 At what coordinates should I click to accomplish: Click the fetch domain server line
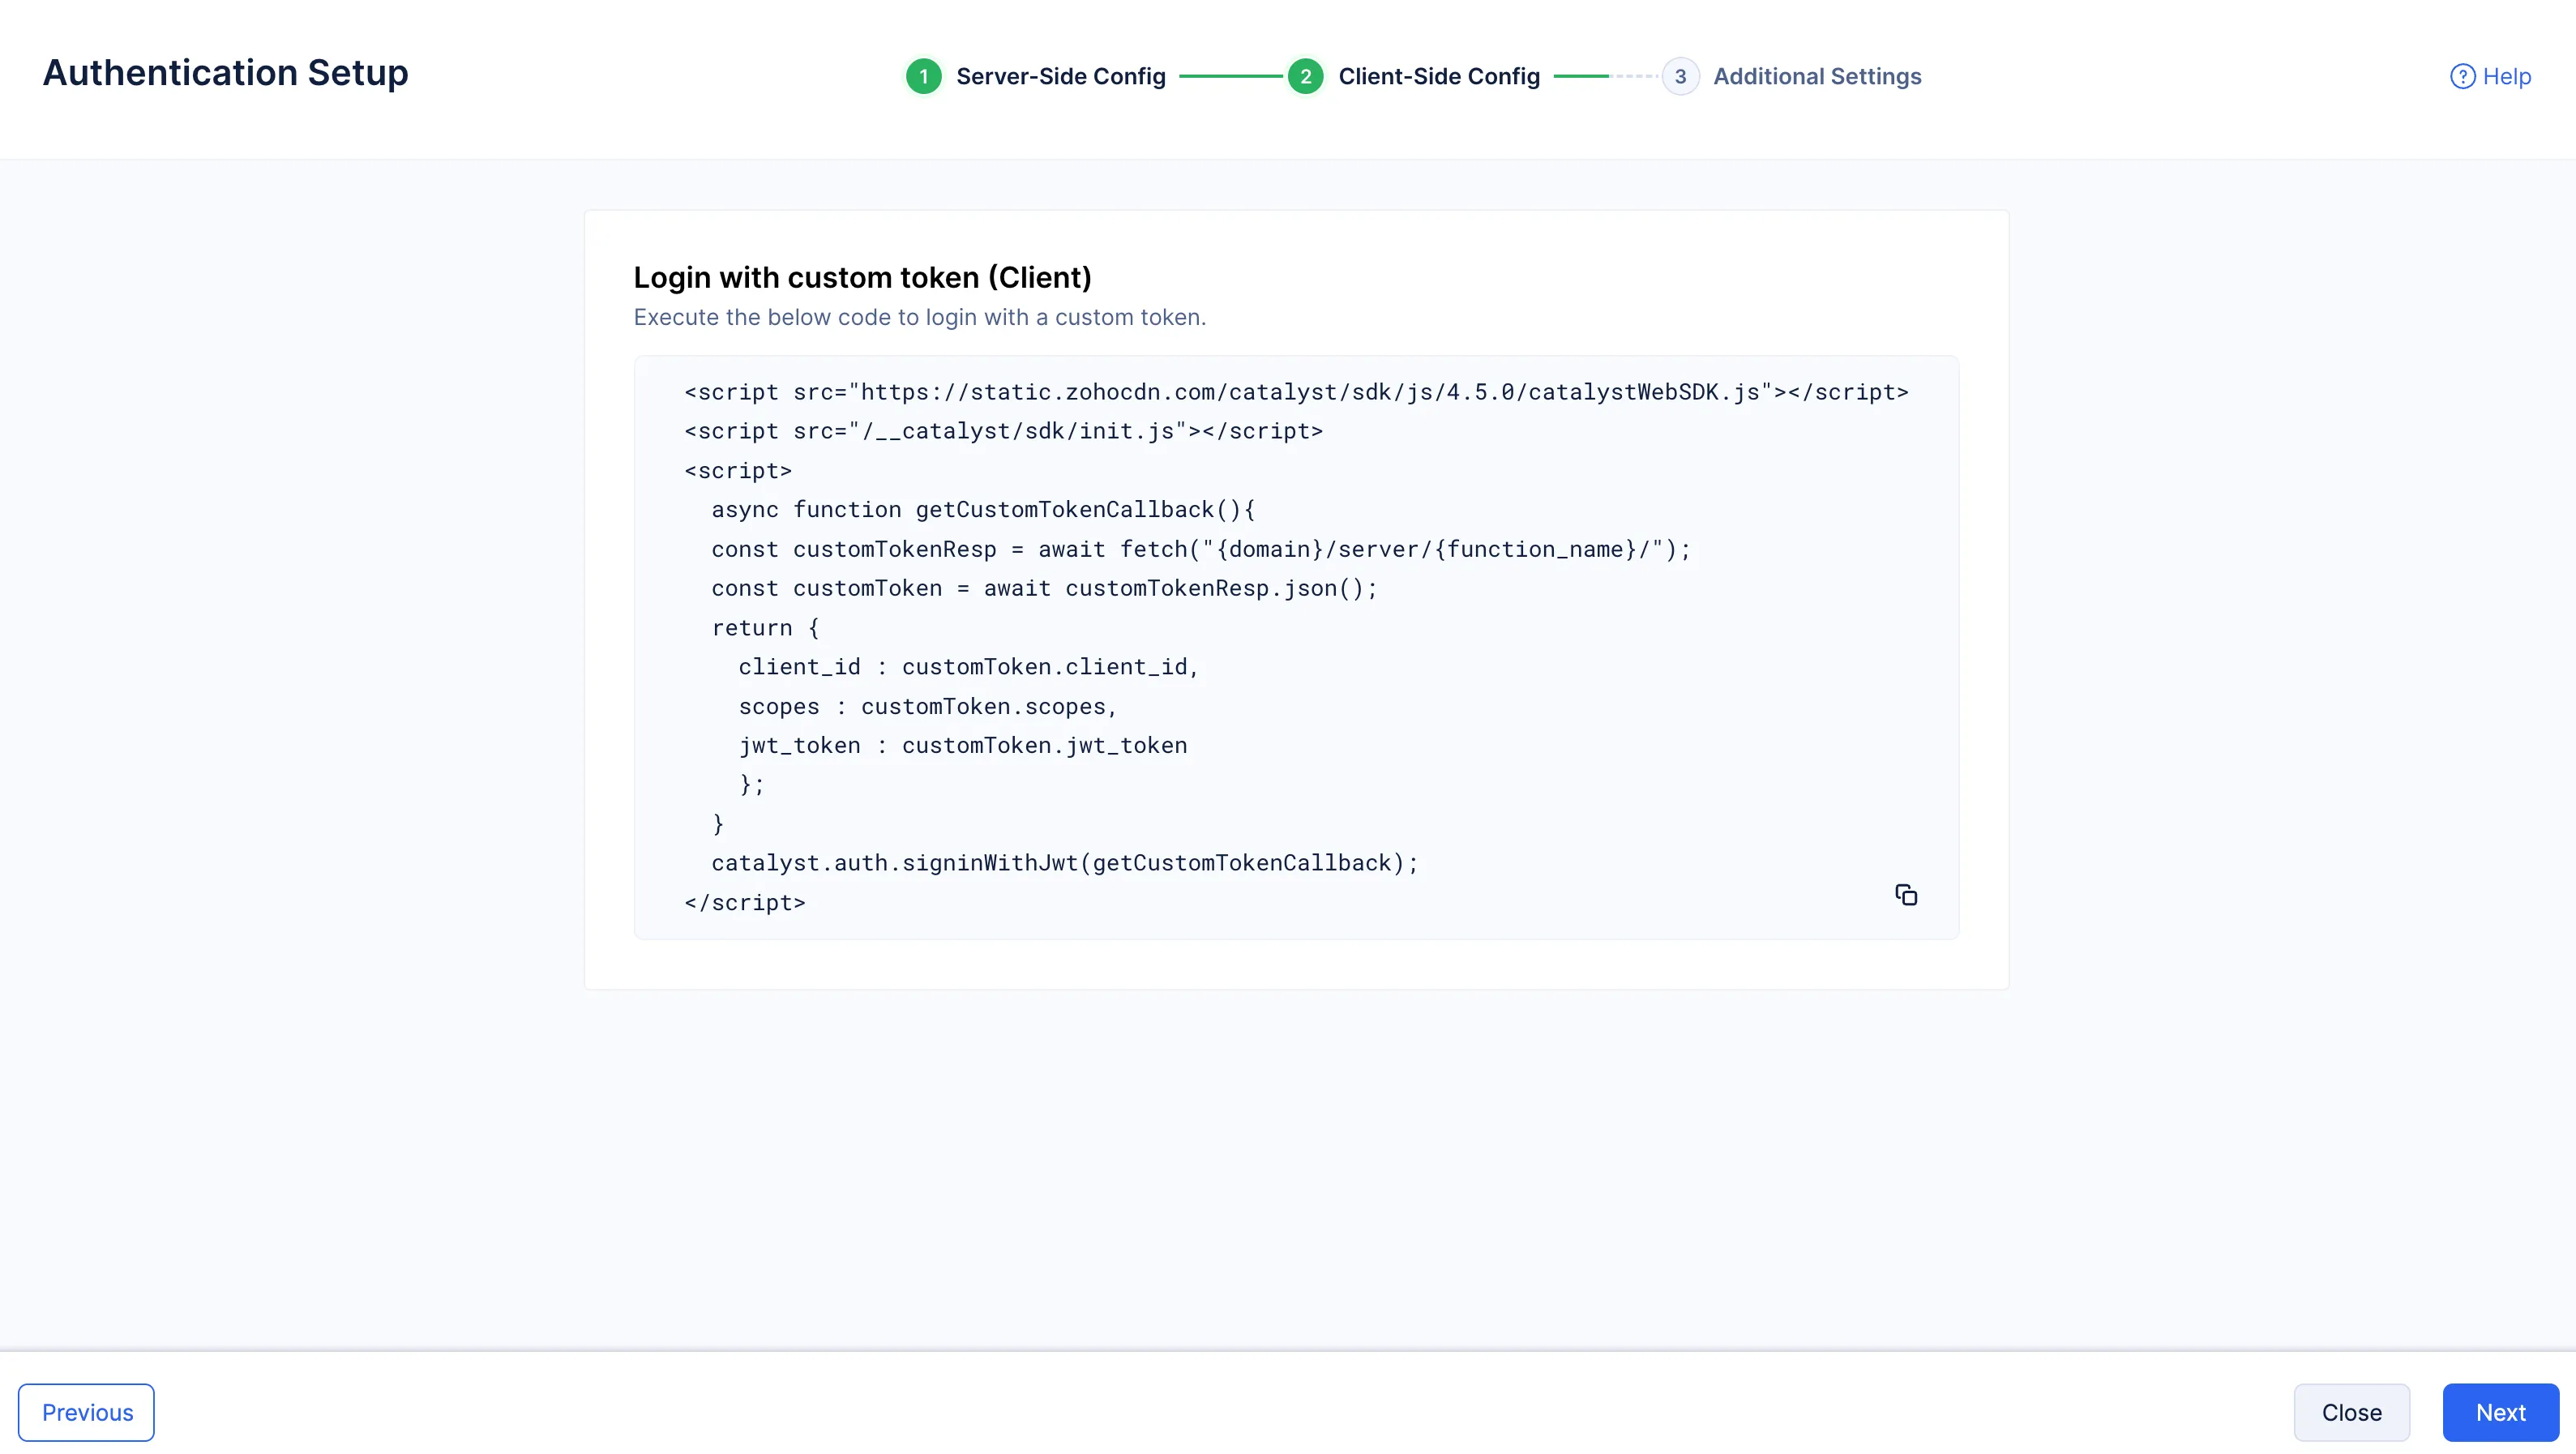(1200, 549)
